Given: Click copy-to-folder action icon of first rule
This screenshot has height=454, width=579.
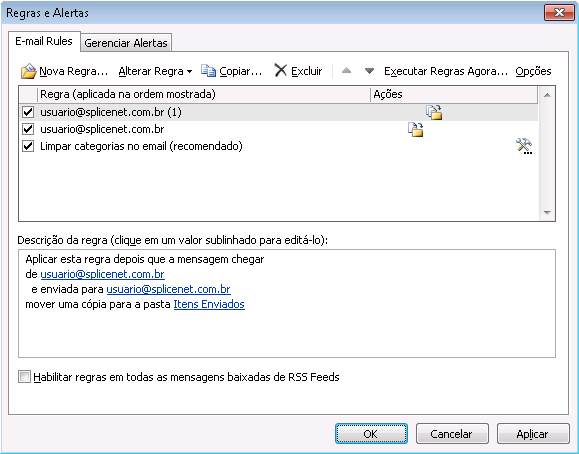Looking at the screenshot, I should pyautogui.click(x=434, y=112).
